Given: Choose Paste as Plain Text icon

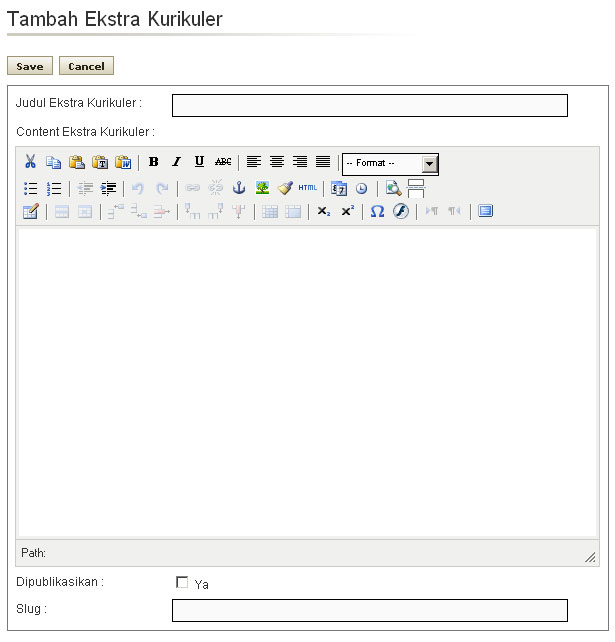Looking at the screenshot, I should [100, 162].
